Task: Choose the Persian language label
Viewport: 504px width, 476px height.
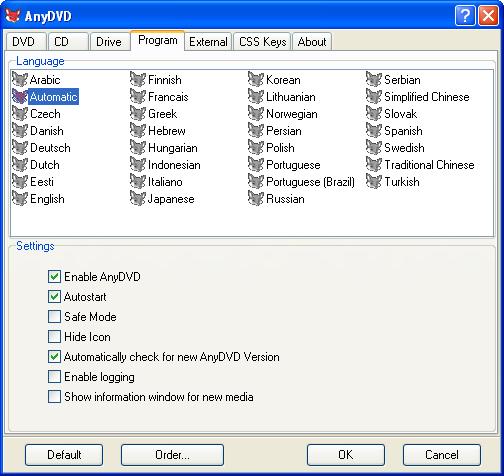Action: [284, 131]
